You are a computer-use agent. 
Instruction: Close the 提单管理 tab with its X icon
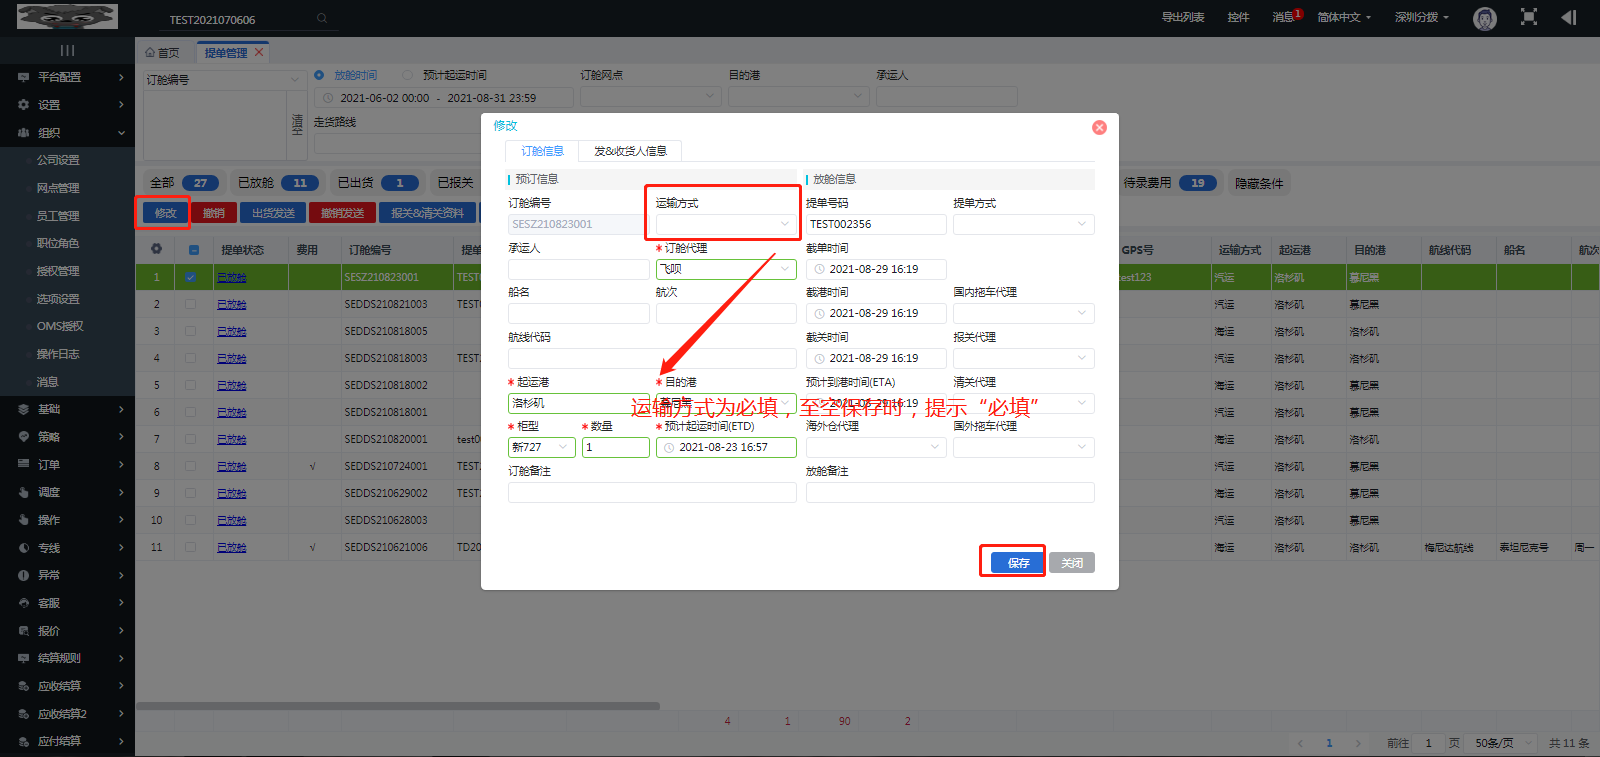(259, 52)
